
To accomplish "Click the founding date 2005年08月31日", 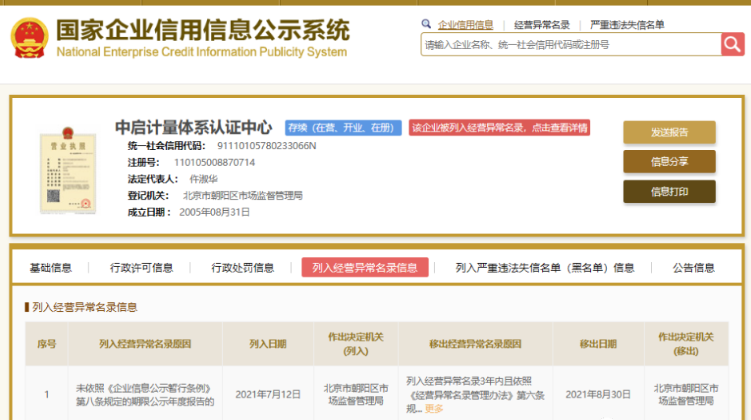I will 215,212.
